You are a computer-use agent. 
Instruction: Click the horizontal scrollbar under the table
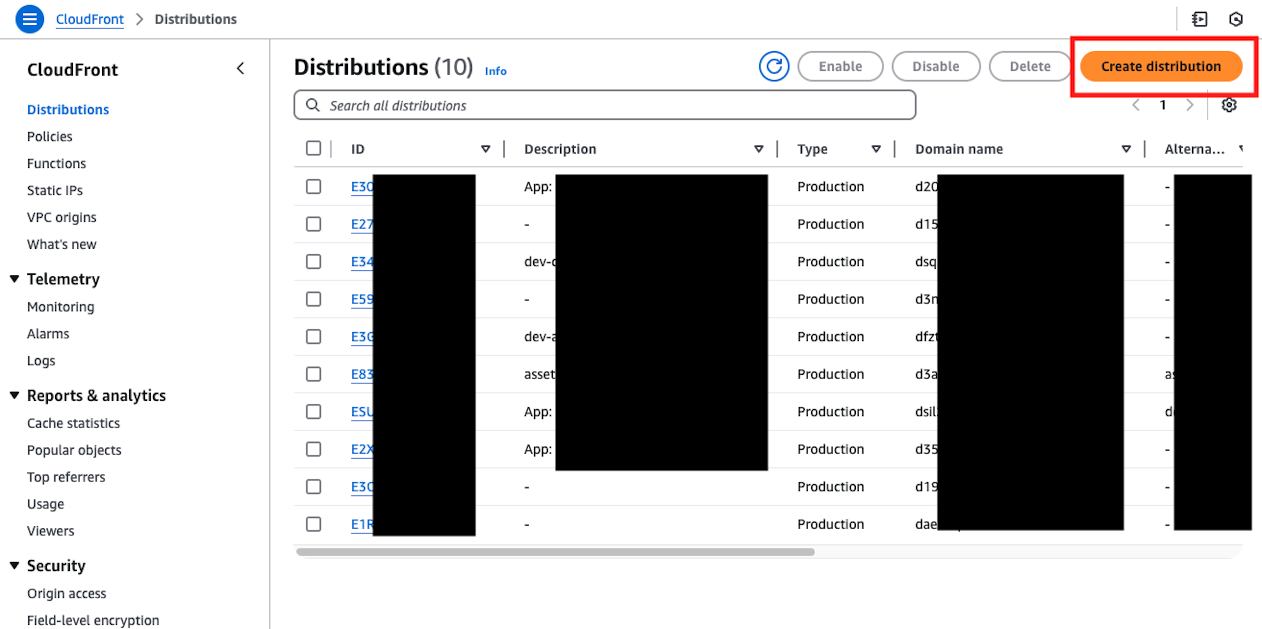point(555,551)
